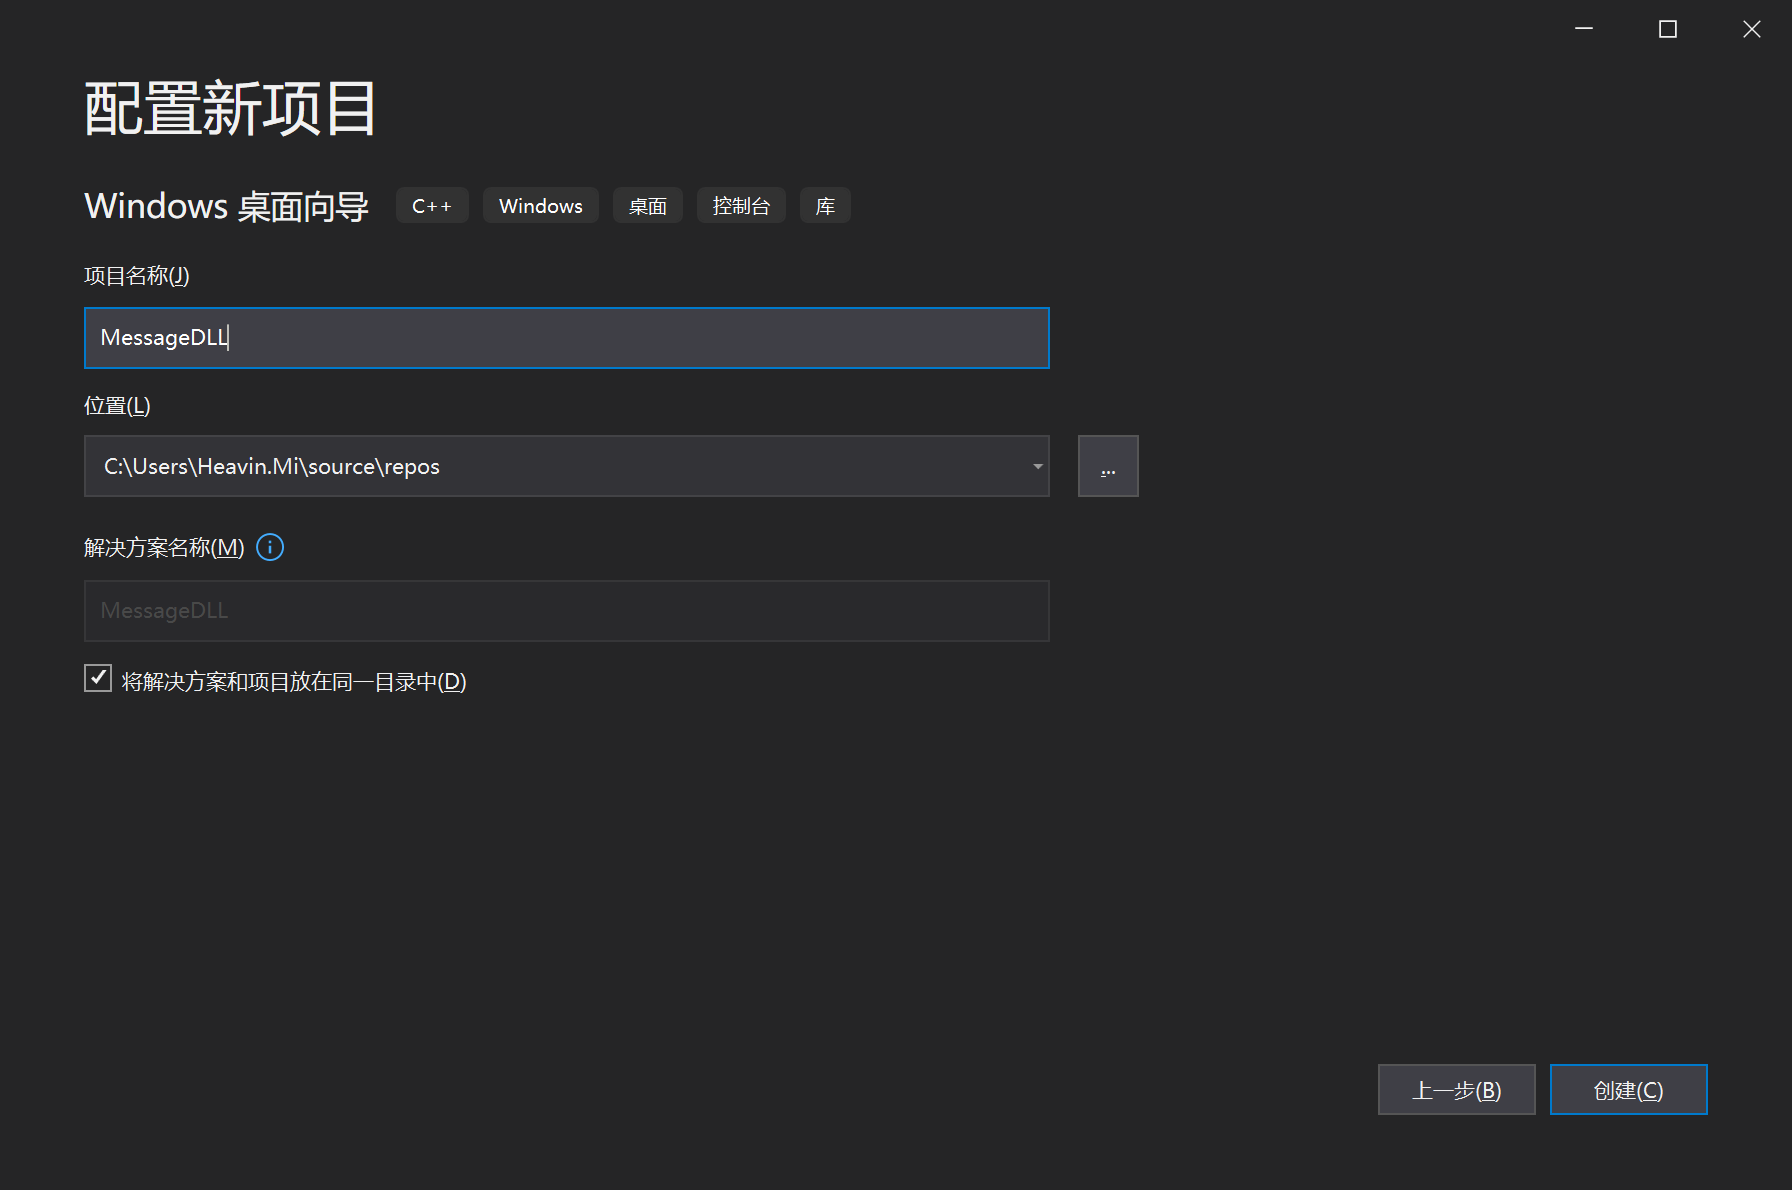Minimize the configure project window
1792x1190 pixels.
pos(1584,29)
